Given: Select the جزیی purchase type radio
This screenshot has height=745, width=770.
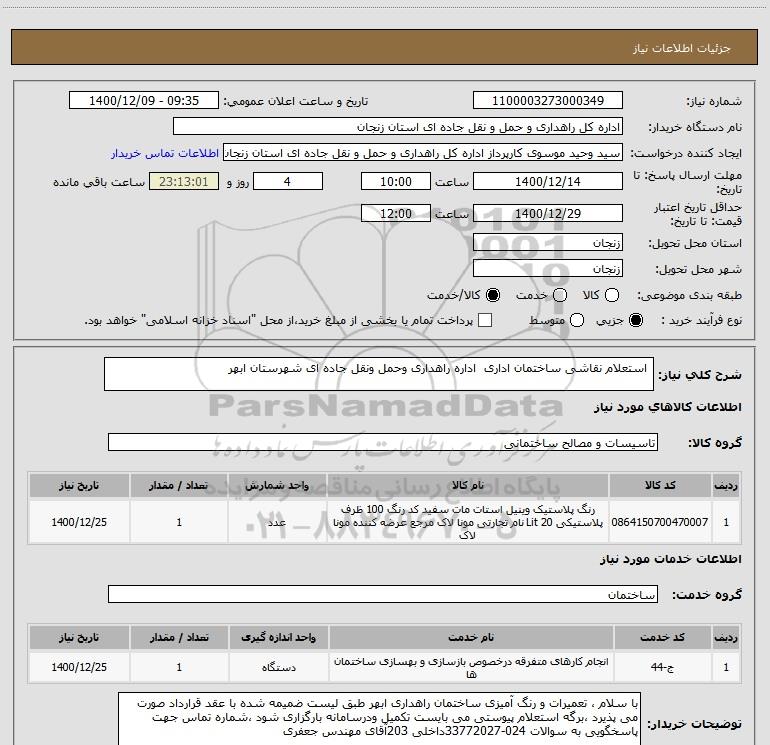Looking at the screenshot, I should (636, 321).
